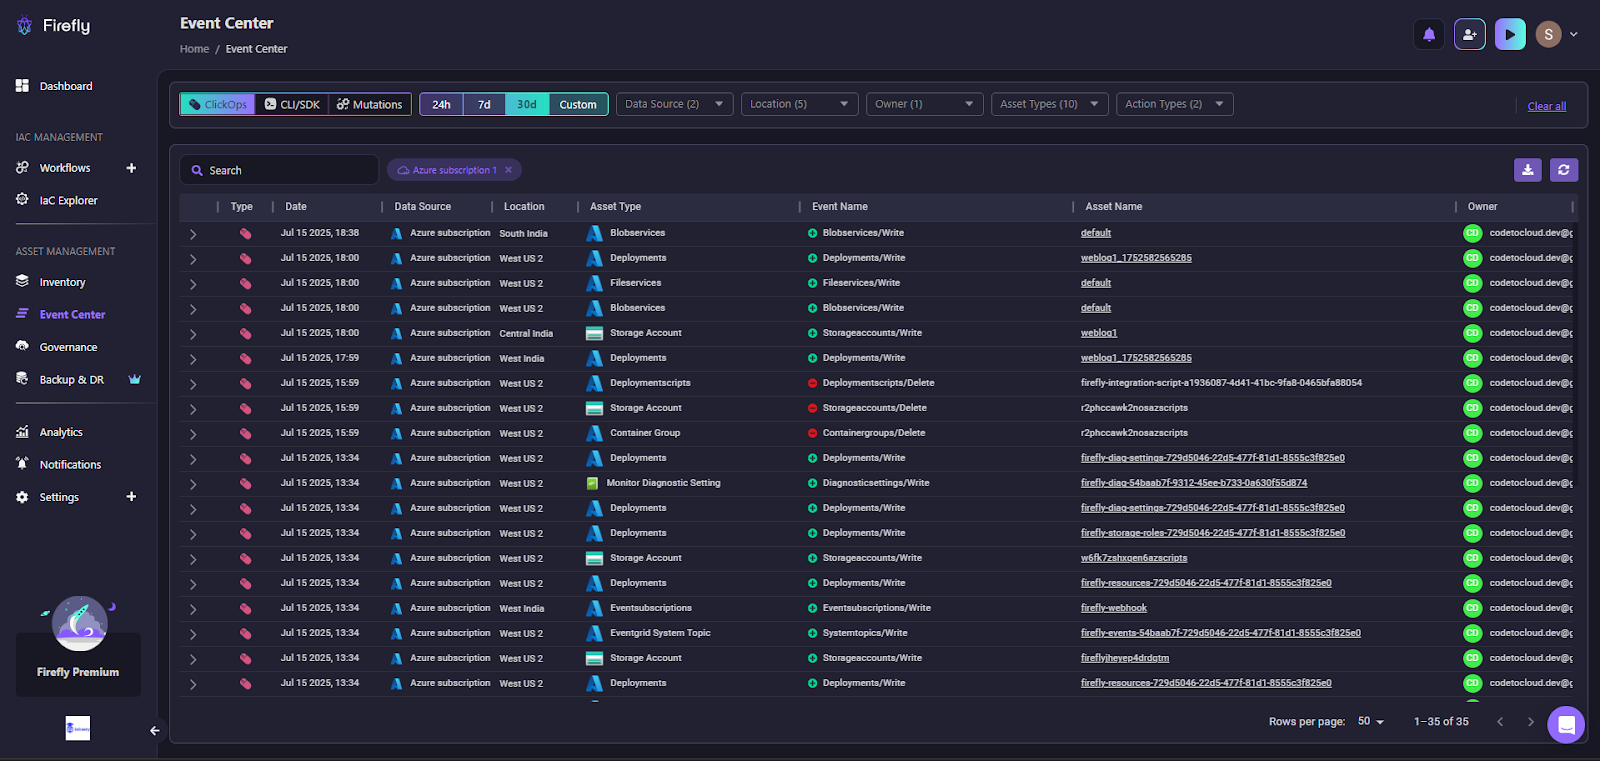Open the user avatar S menu
This screenshot has height=761, width=1600.
point(1557,34)
